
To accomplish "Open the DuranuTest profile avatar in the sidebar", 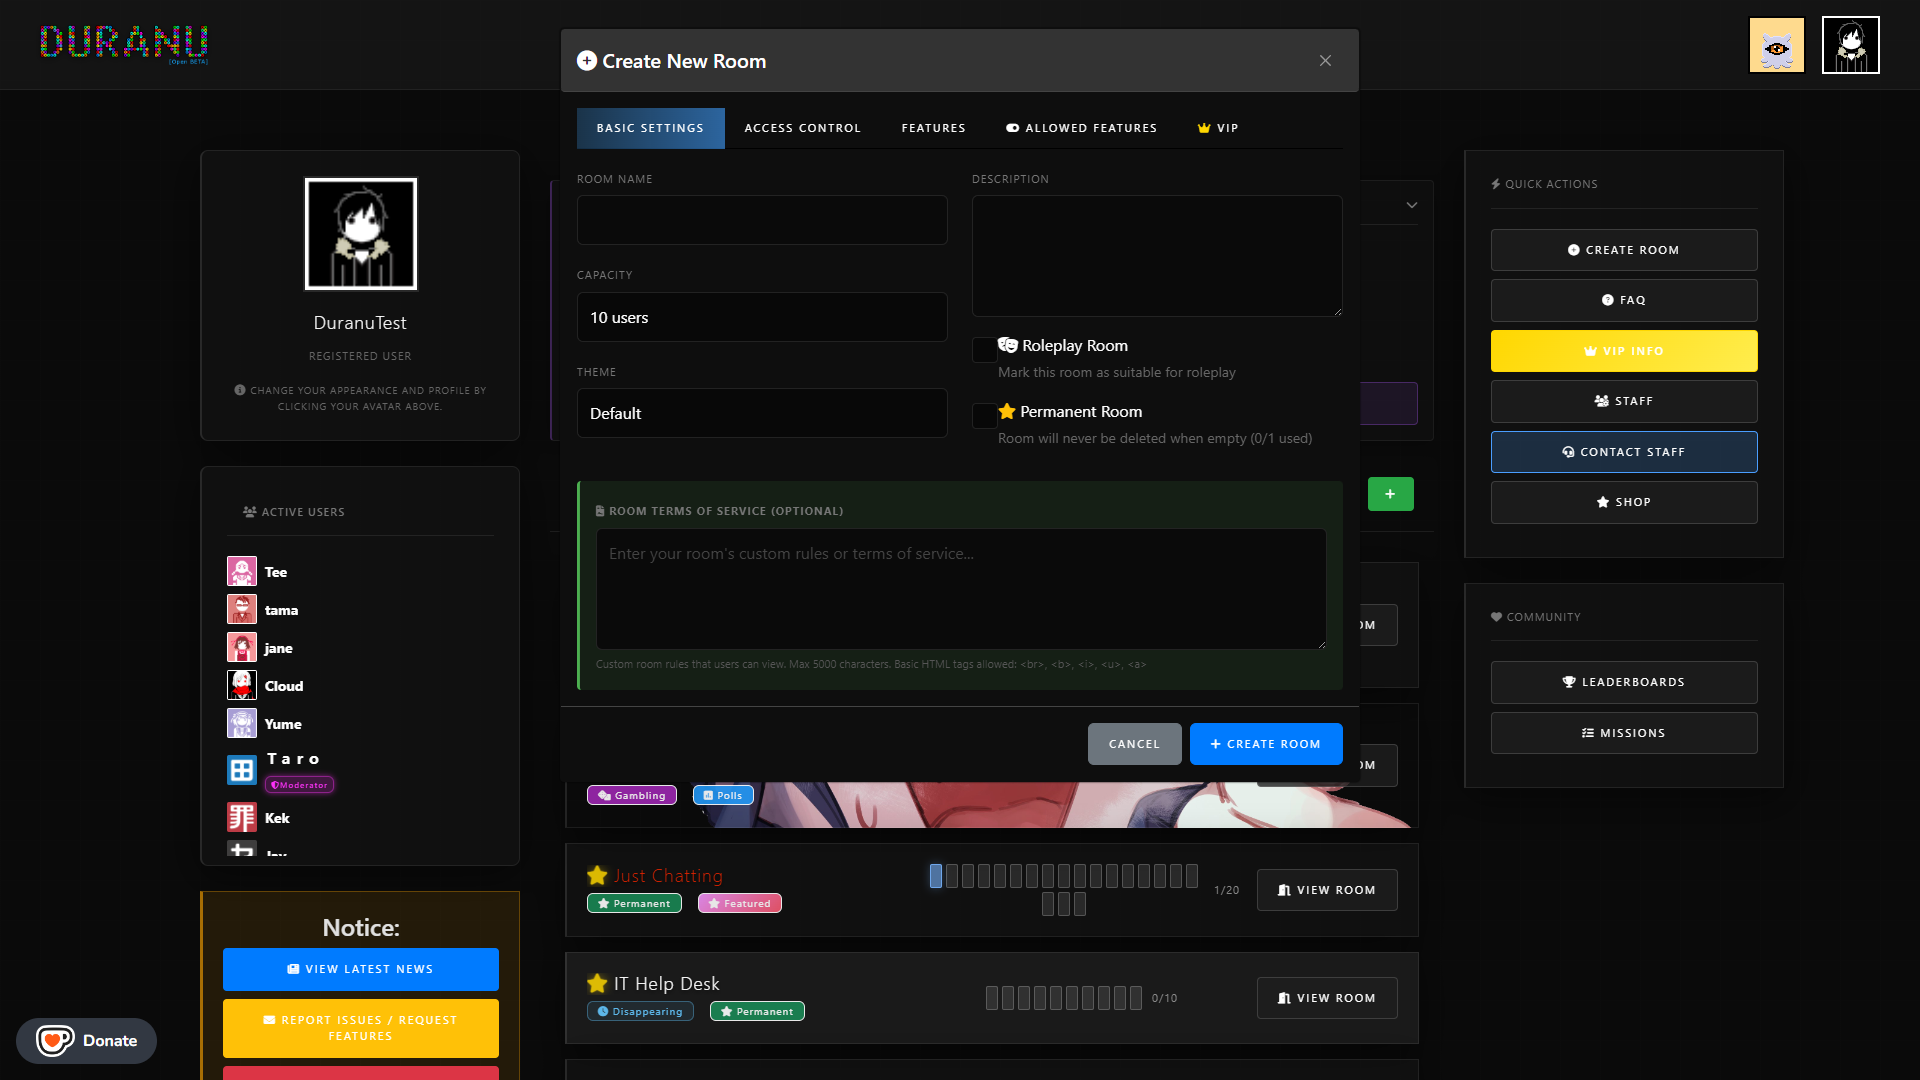I will [360, 234].
